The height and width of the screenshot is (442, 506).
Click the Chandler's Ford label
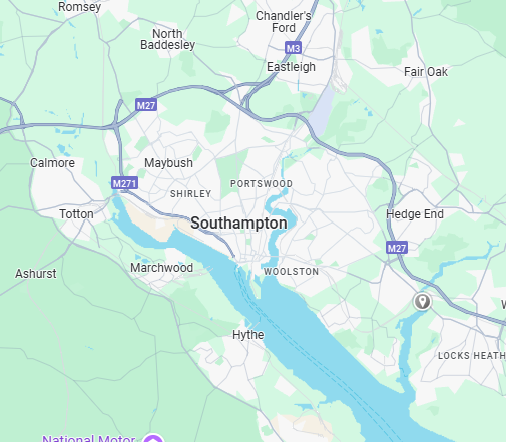pos(284,22)
